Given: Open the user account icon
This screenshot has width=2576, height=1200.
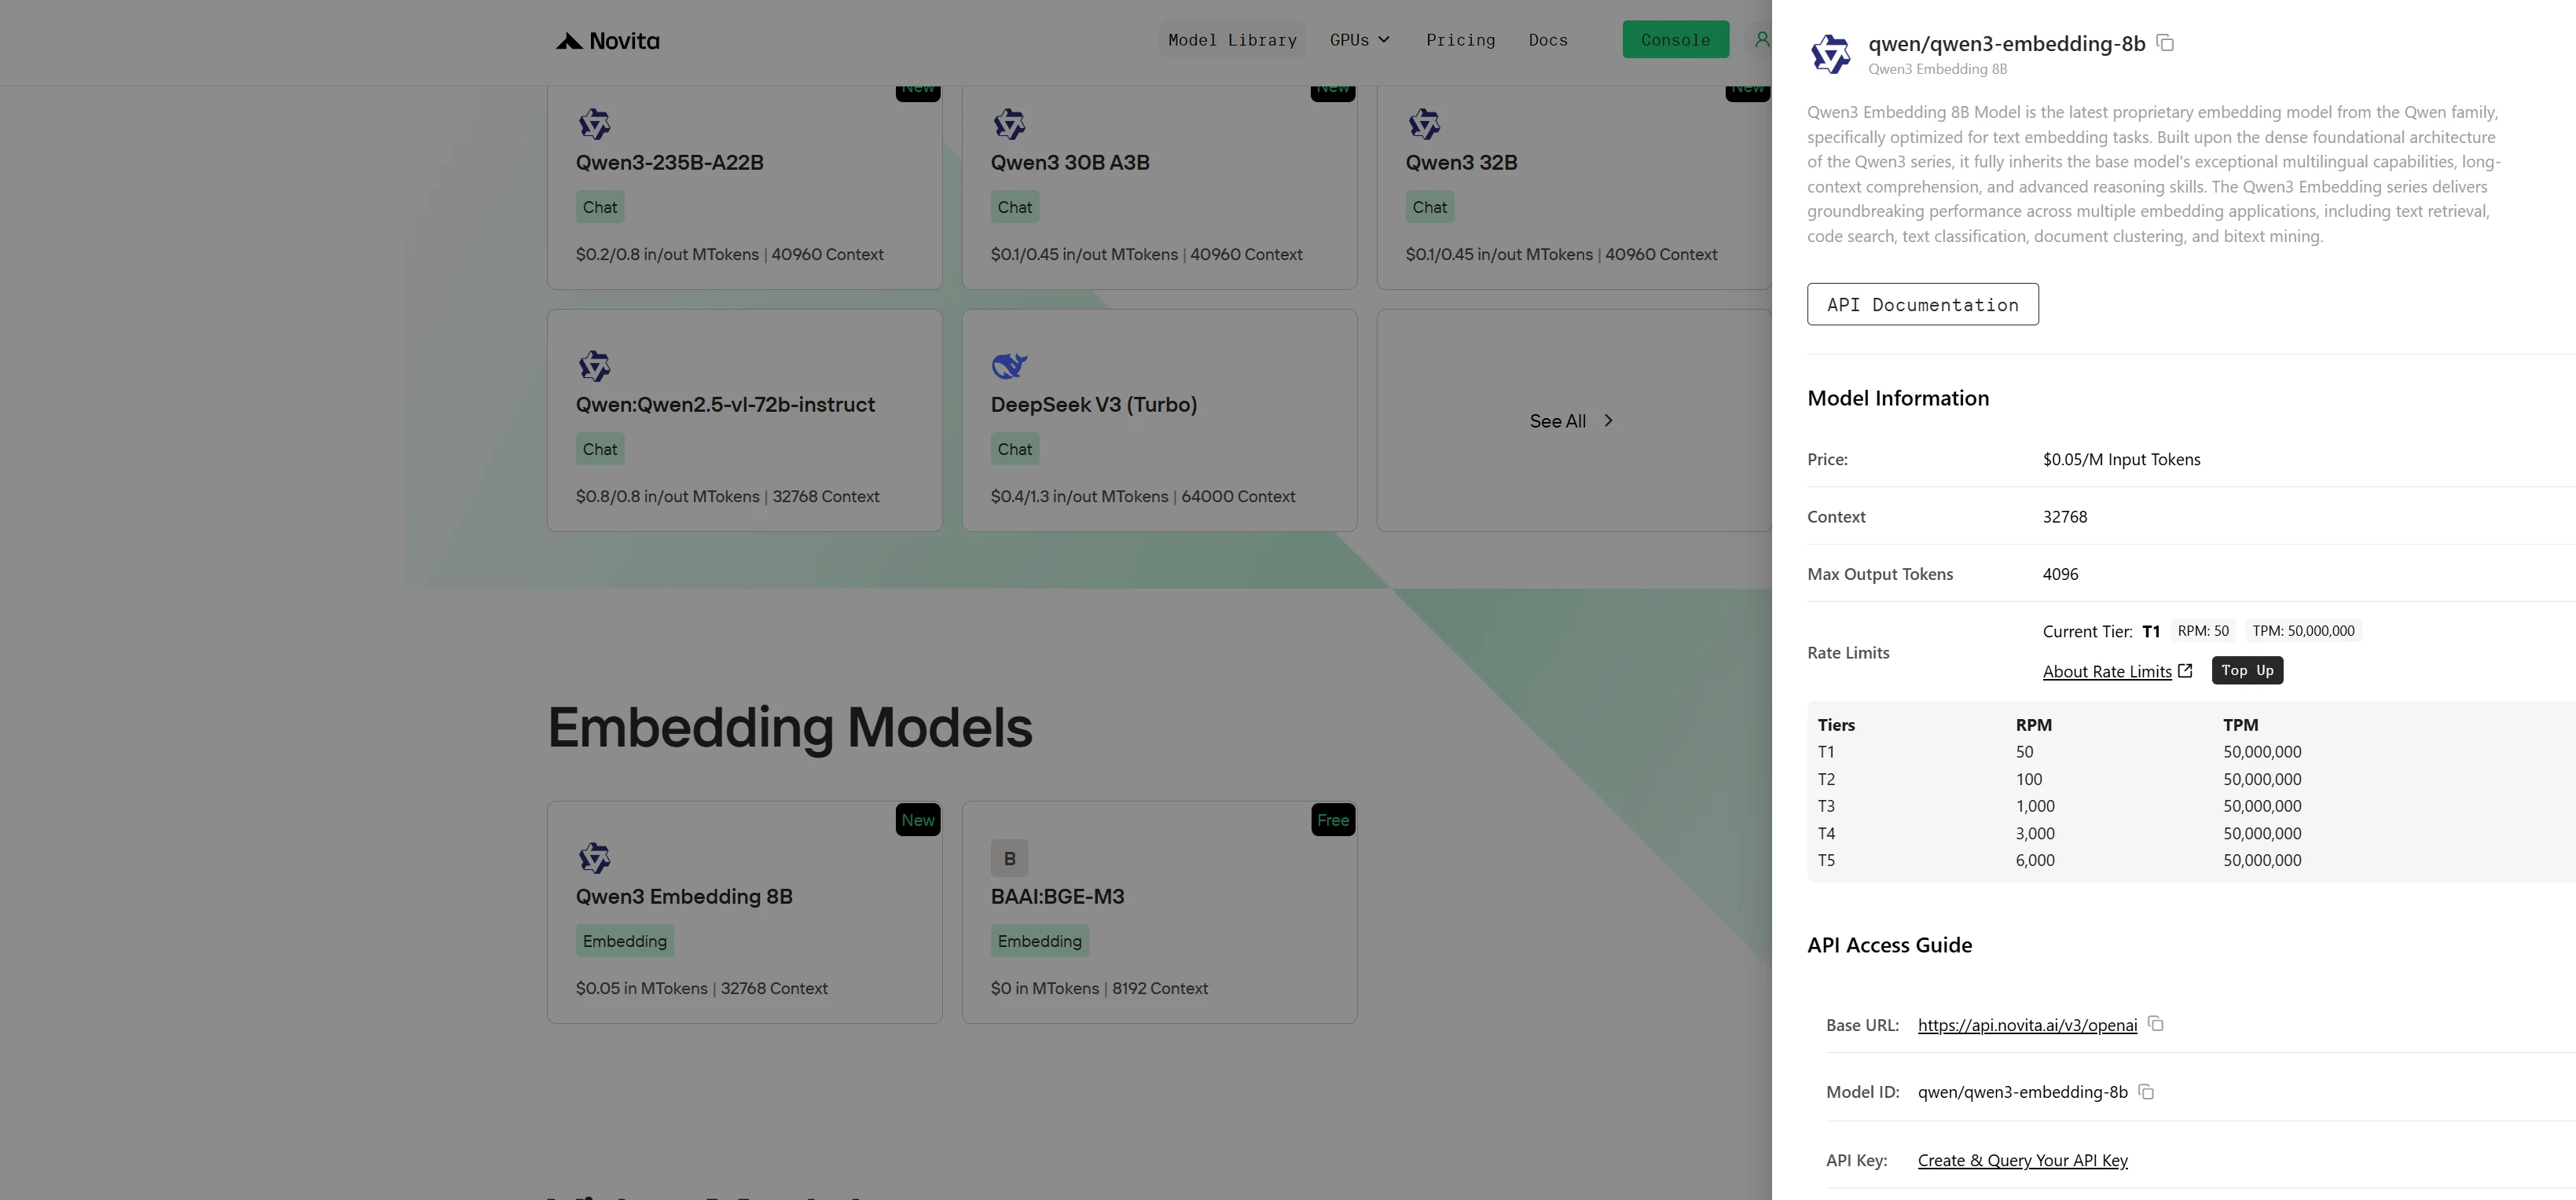Looking at the screenshot, I should pos(1761,40).
